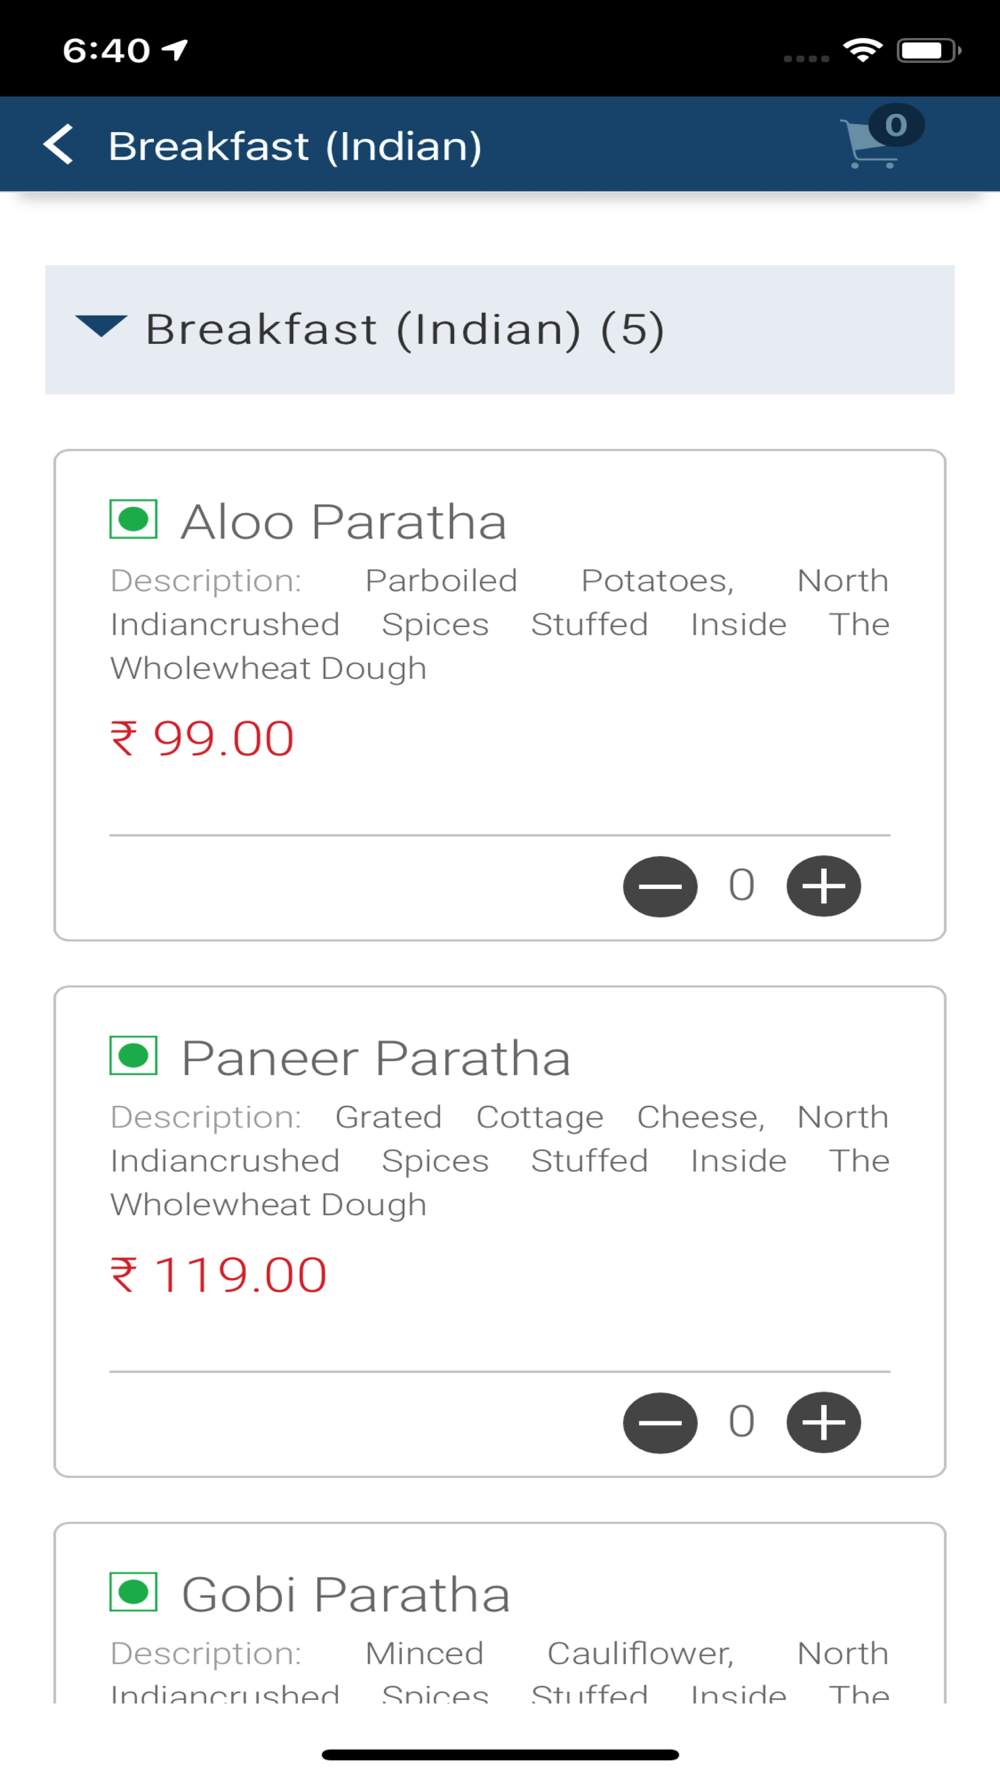
Task: Tap Aloo Paratha quantity number
Action: 741,885
